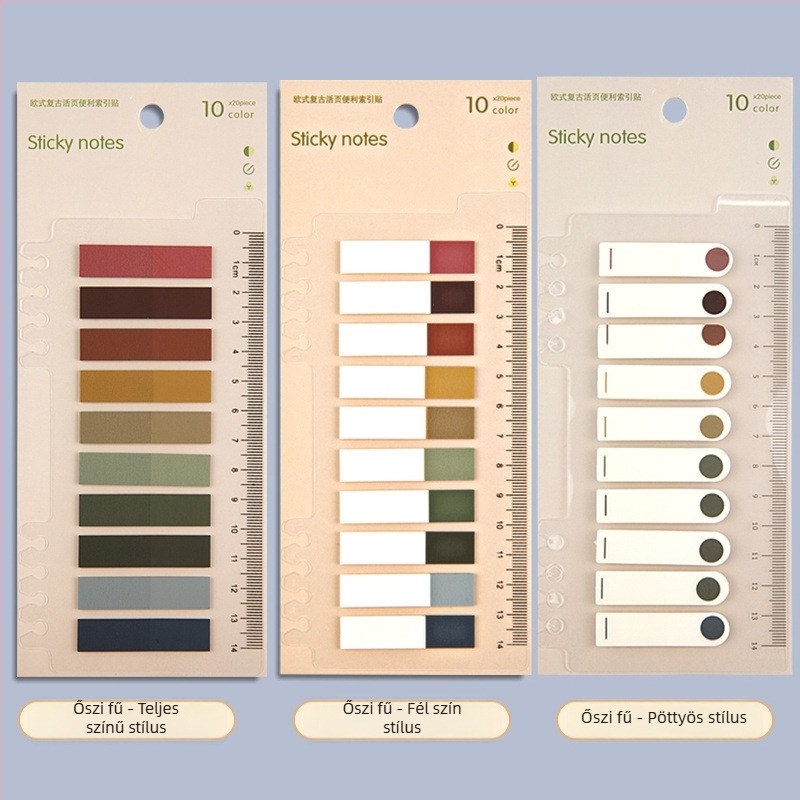Click the ruler scale on the left card
The height and width of the screenshot is (800, 800).
252,440
